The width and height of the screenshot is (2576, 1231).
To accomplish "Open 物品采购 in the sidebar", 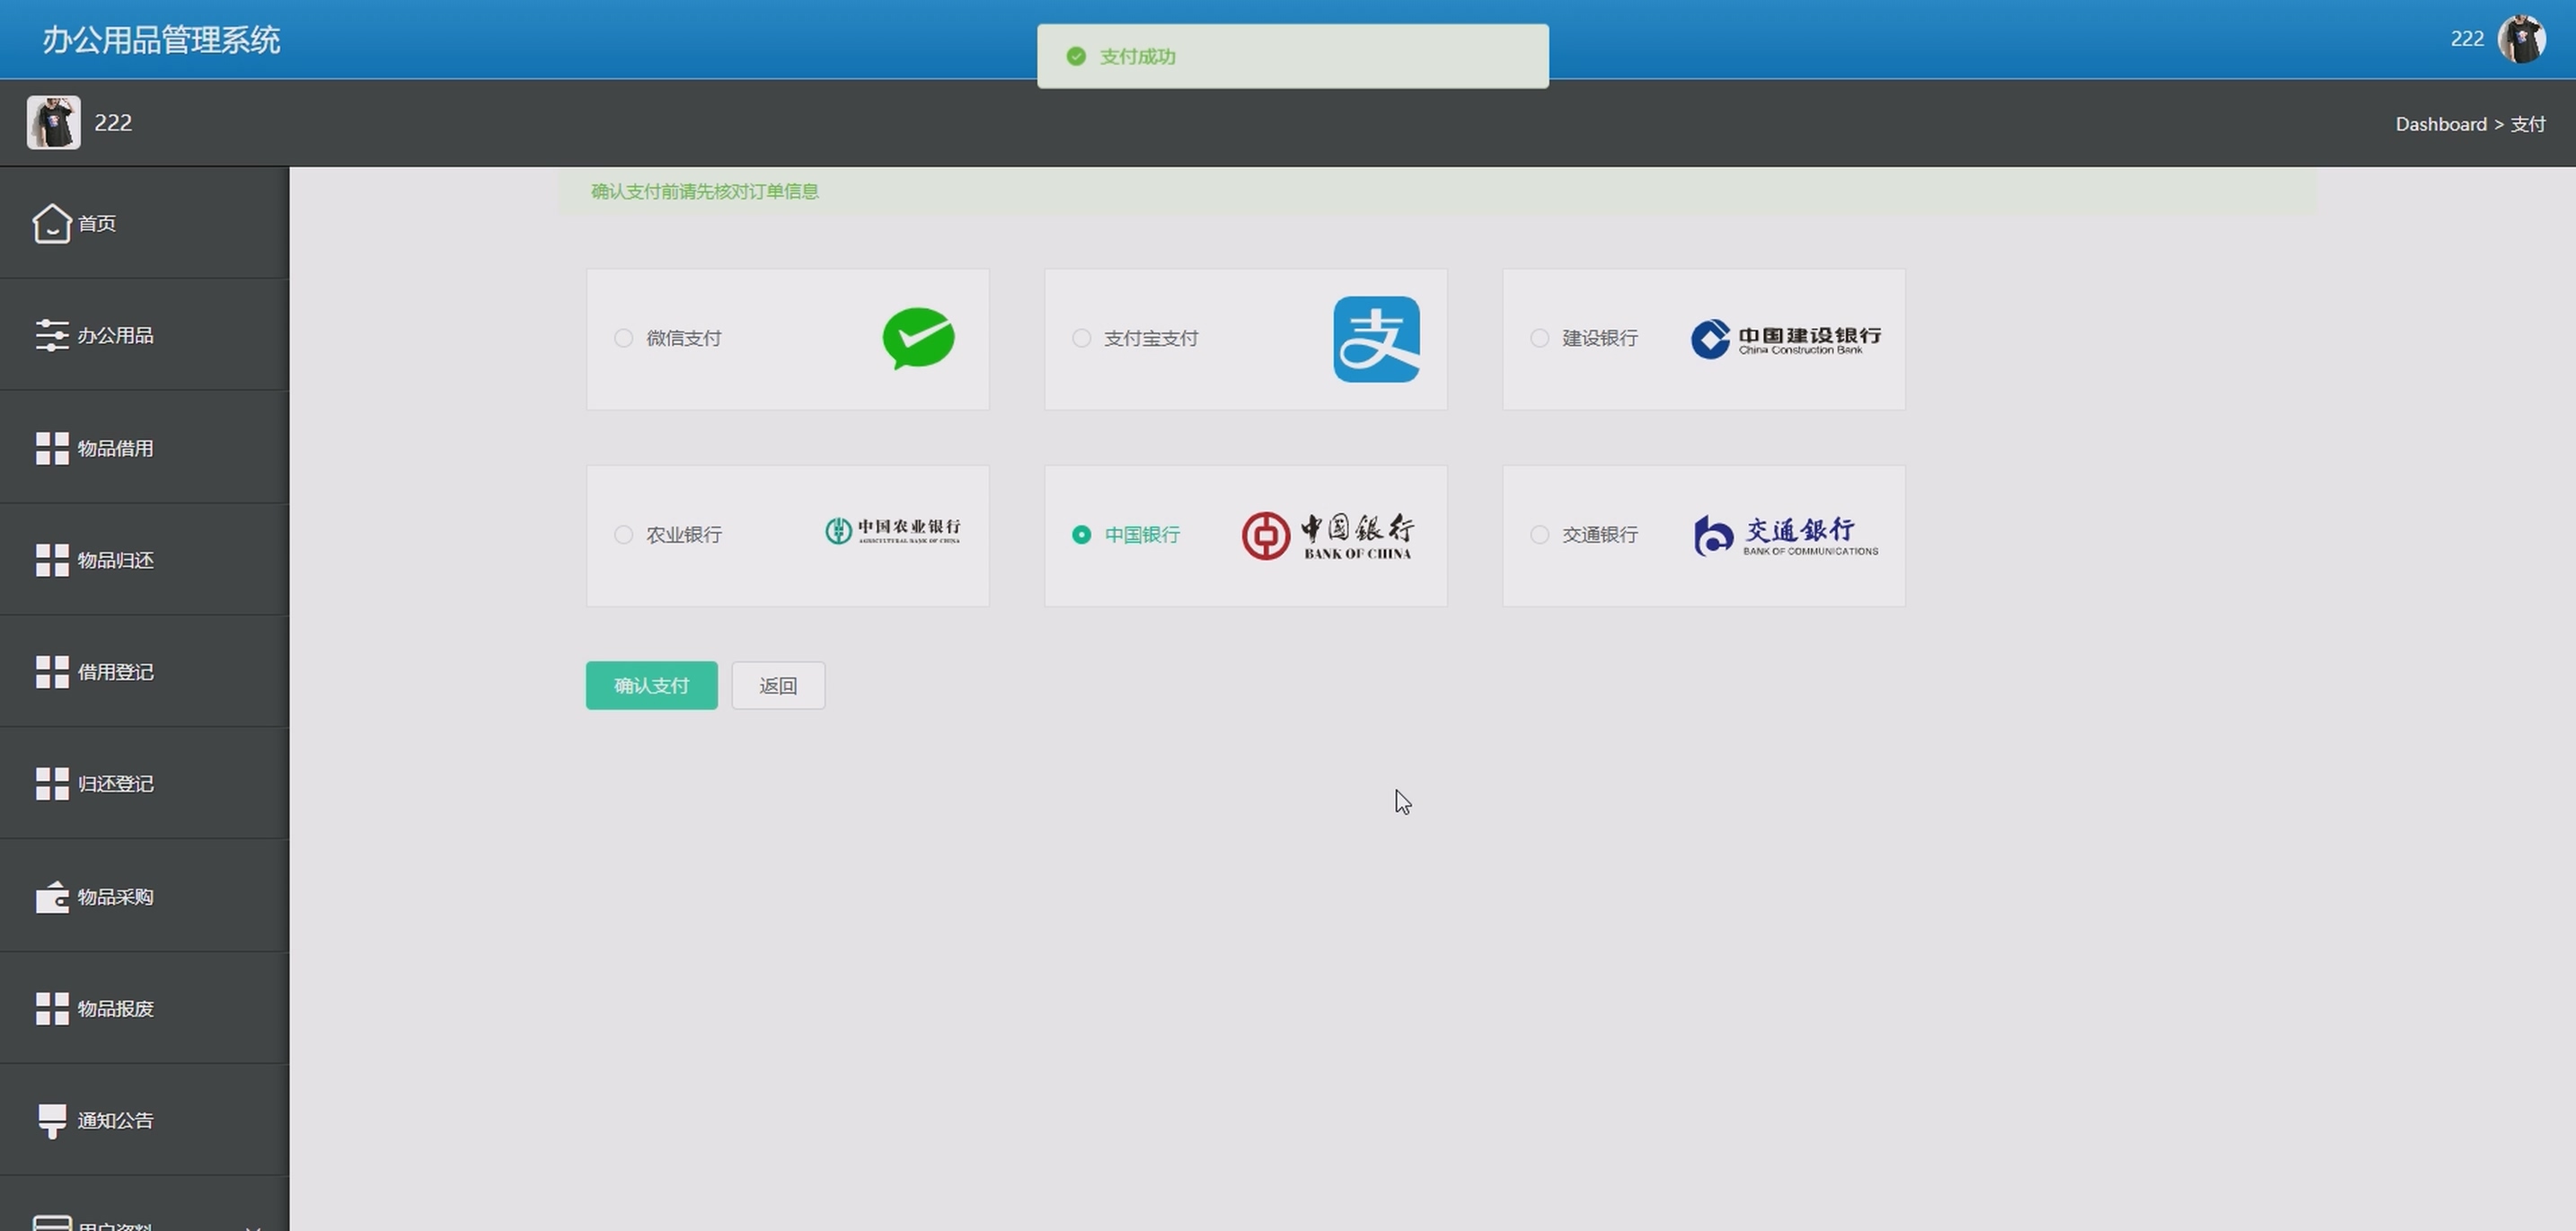I will 144,897.
